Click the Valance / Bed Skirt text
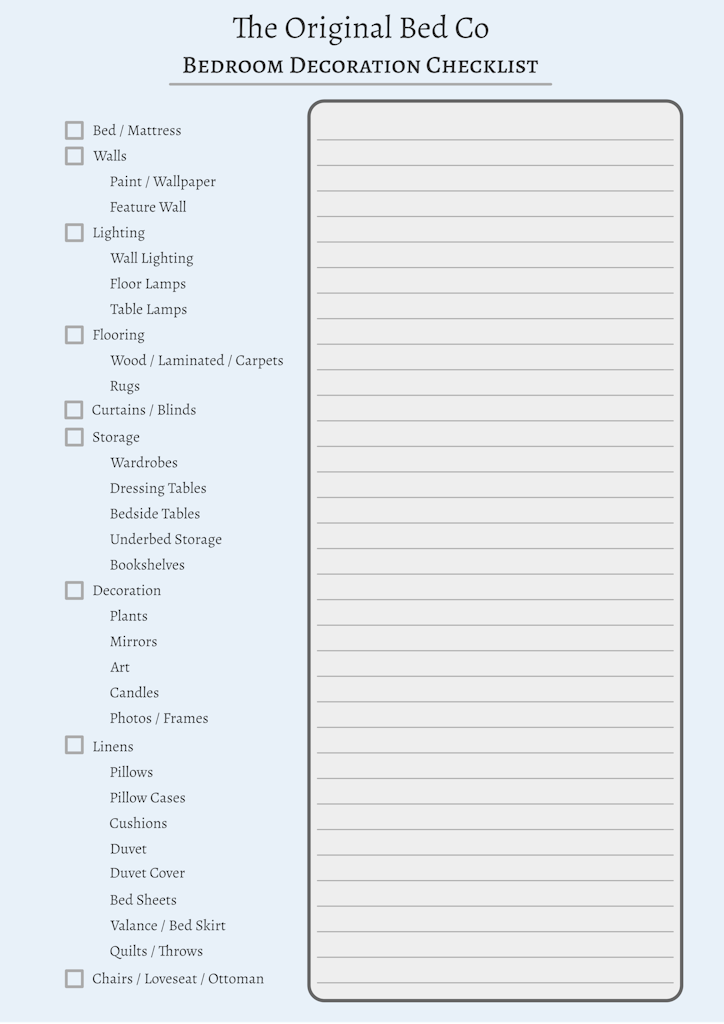724x1024 pixels. 168,926
